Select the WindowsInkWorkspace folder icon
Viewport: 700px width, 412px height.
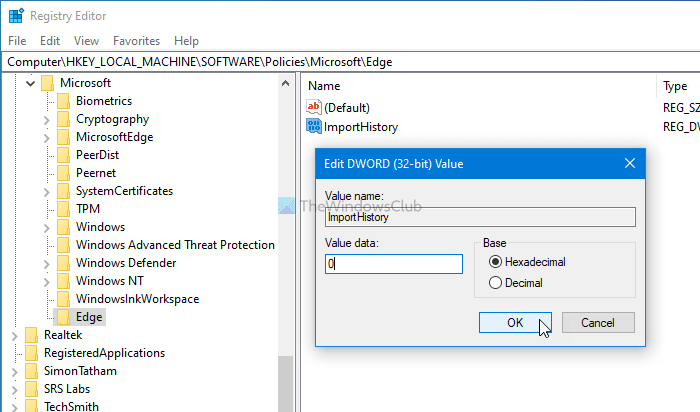[x=63, y=299]
